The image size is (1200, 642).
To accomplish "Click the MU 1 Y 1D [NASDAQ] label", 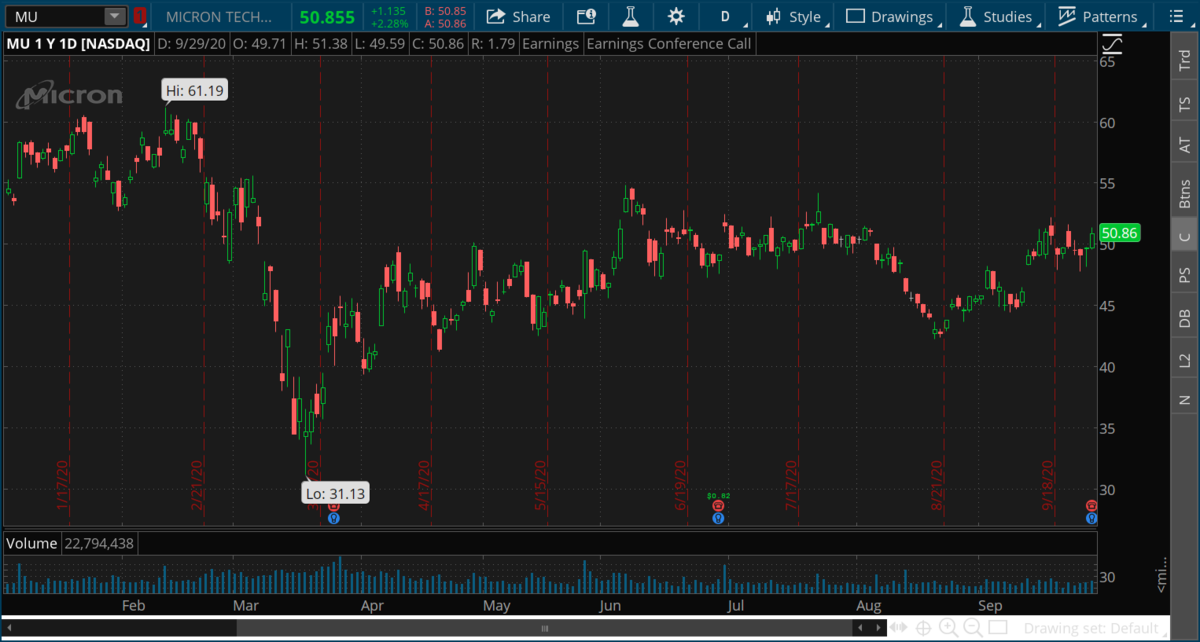I will point(79,44).
